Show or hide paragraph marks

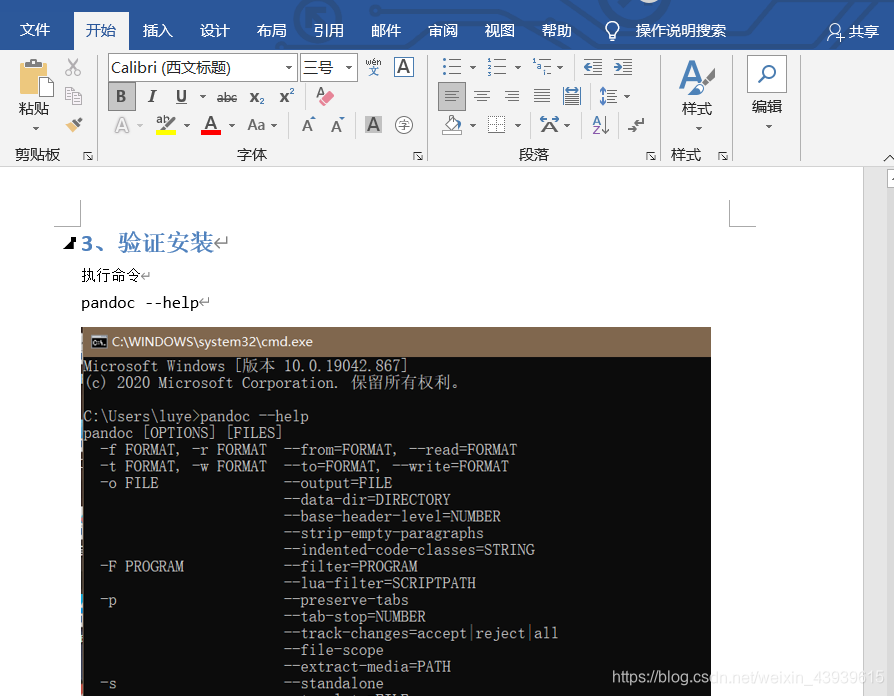coord(636,125)
